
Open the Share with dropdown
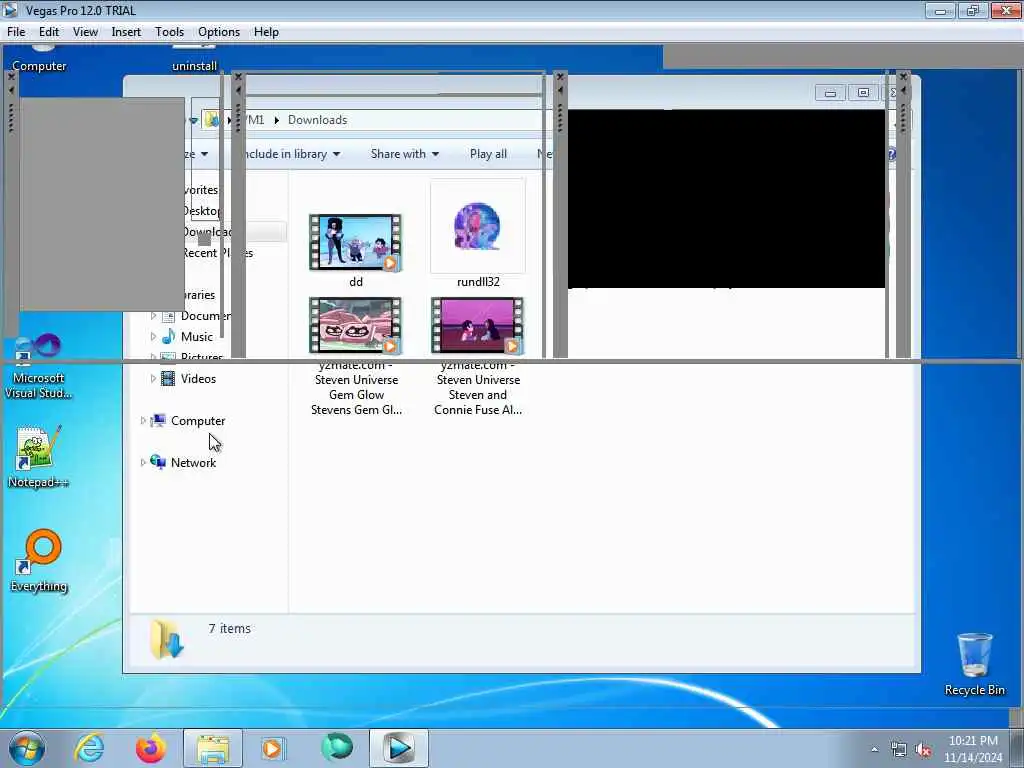[405, 154]
